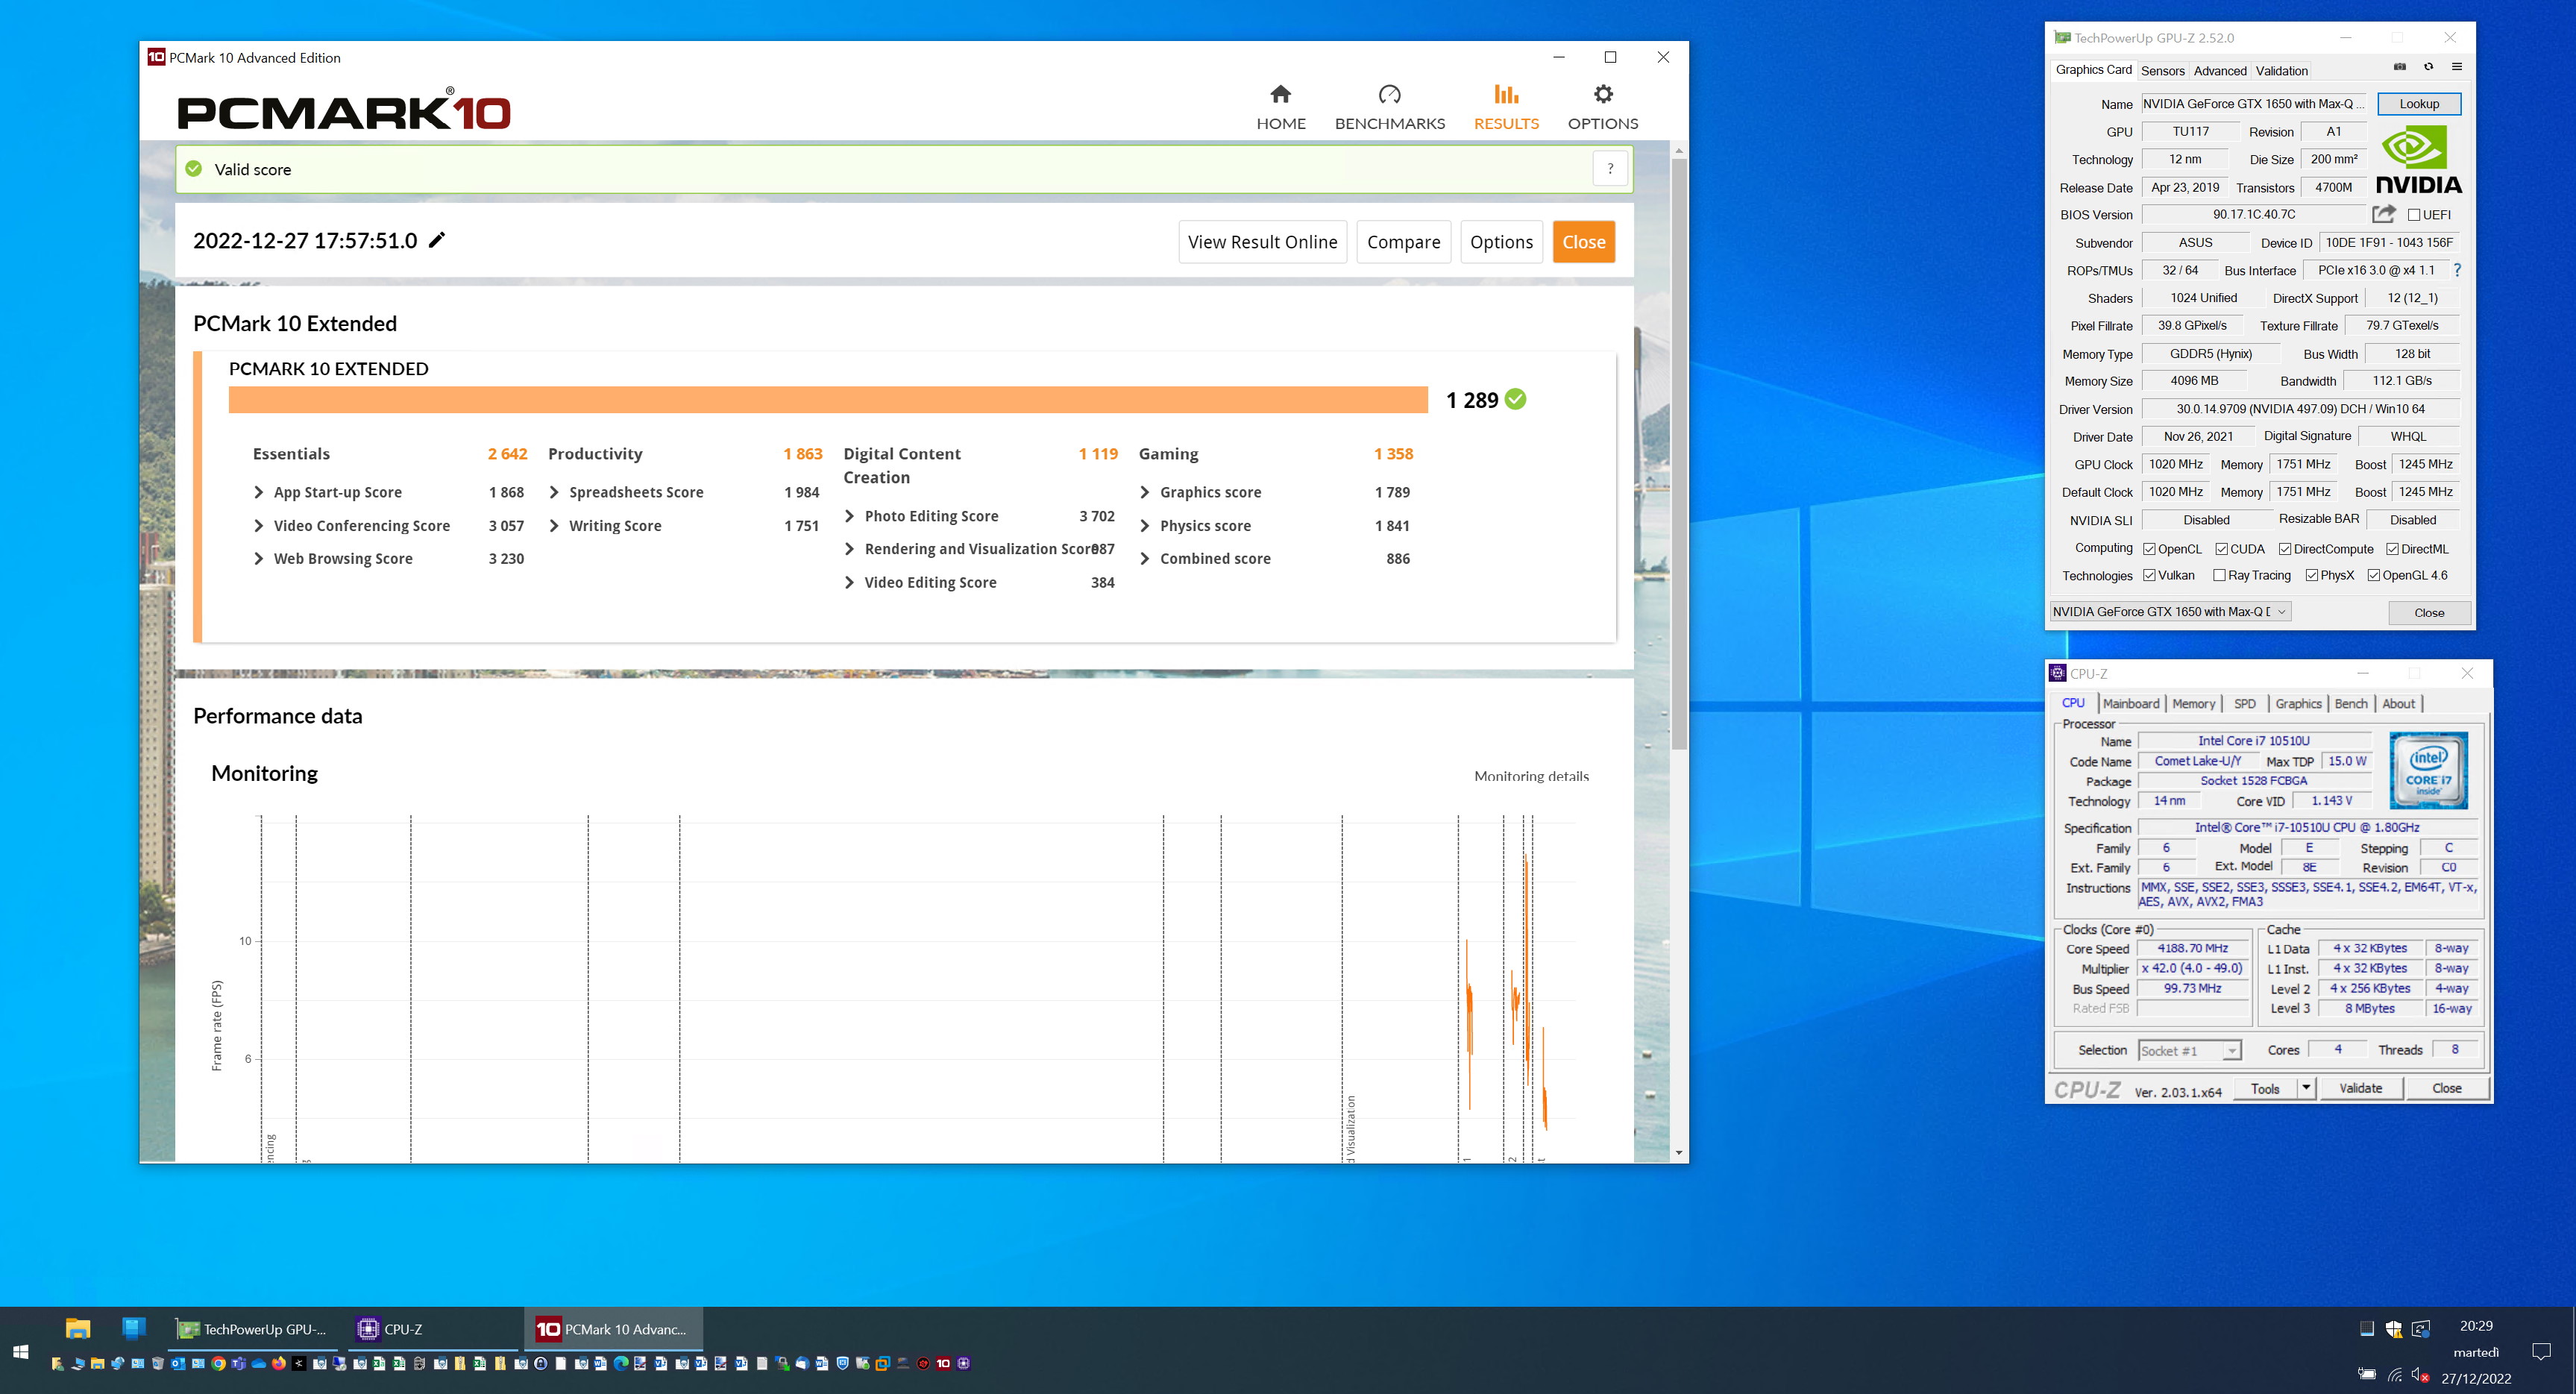The height and width of the screenshot is (1394, 2576).
Task: Click the Options button next to Compare
Action: (x=1501, y=242)
